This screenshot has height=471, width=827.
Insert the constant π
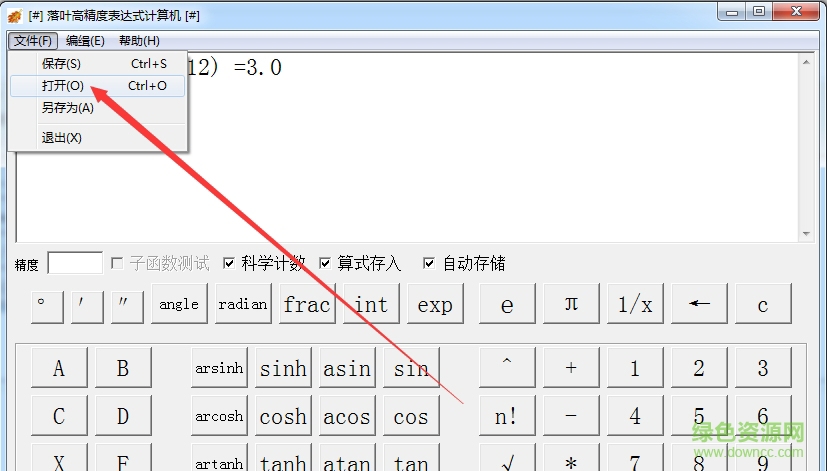coord(571,303)
